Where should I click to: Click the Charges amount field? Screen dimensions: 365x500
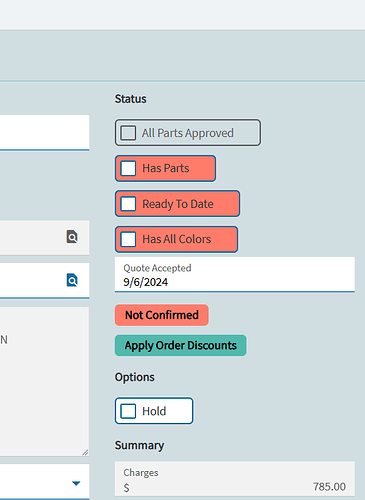235,479
